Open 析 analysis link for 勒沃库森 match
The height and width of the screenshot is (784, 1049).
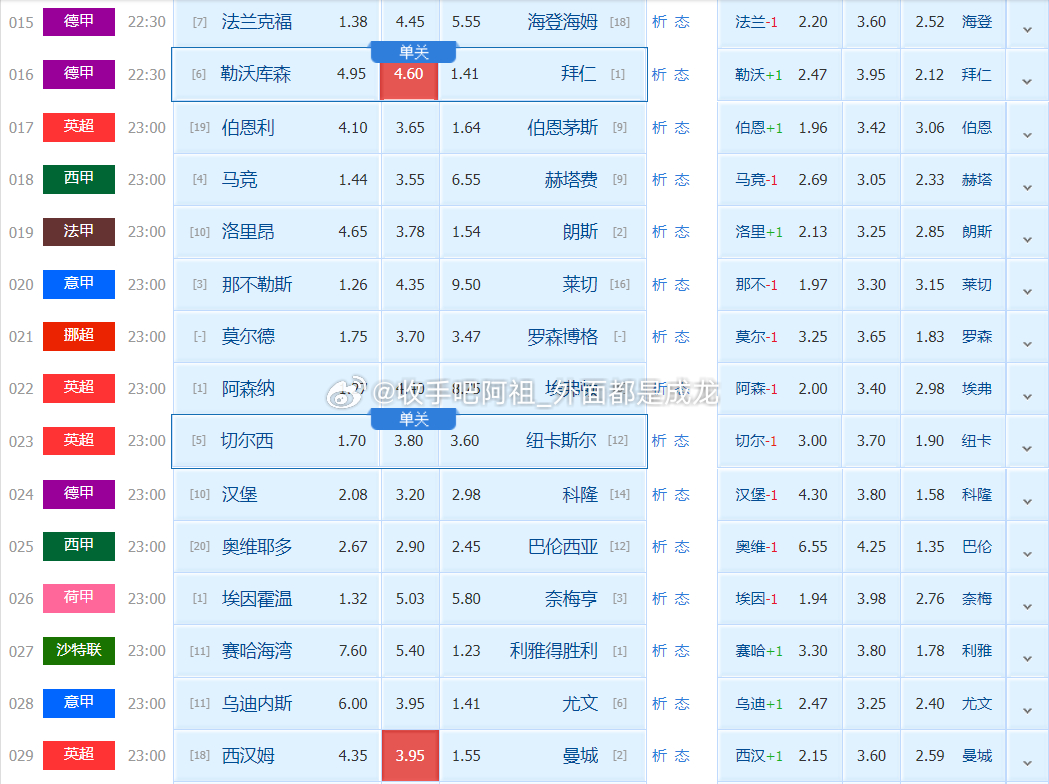(660, 74)
